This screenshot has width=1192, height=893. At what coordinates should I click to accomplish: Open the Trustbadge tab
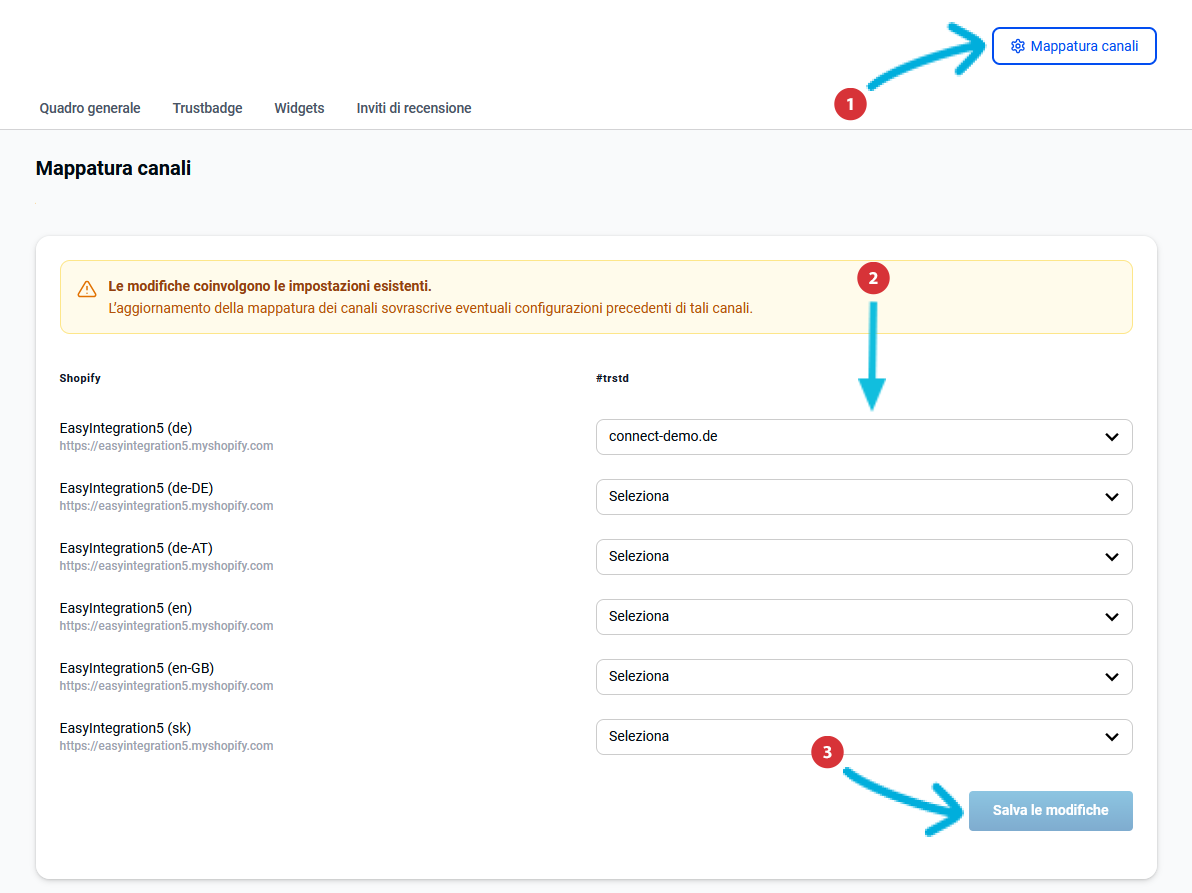207,108
